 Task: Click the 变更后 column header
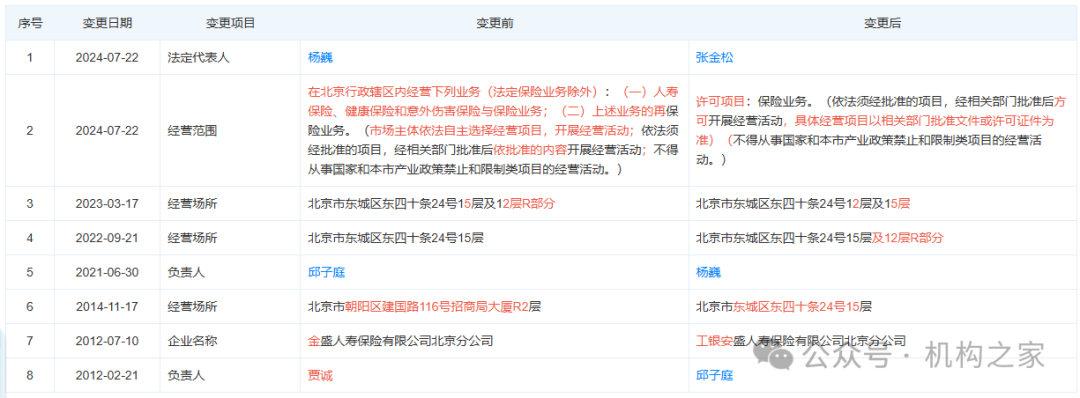click(882, 23)
